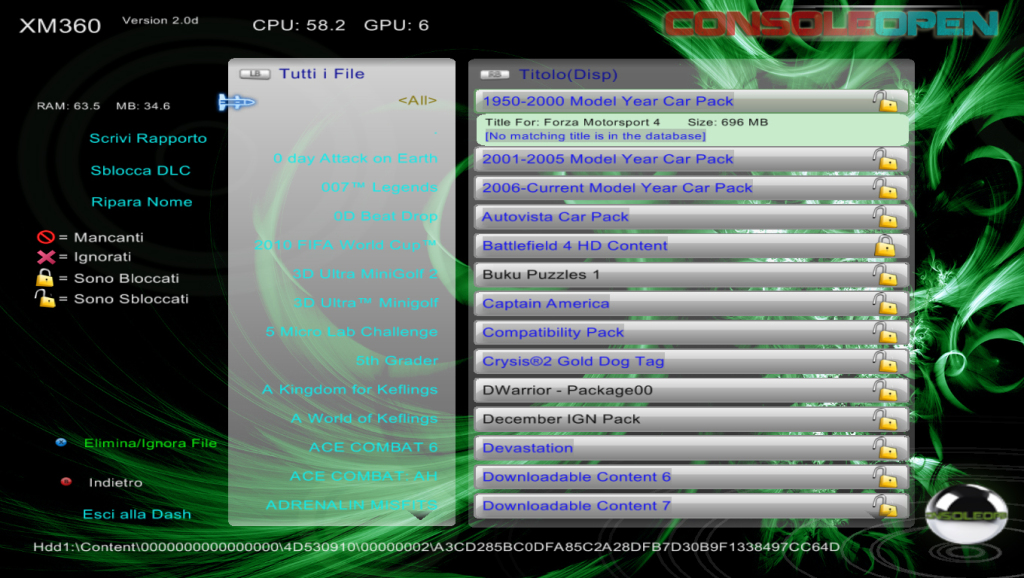This screenshot has width=1024, height=578.
Task: Click the Sono Sbloccati open padlock icon
Action: tap(44, 298)
